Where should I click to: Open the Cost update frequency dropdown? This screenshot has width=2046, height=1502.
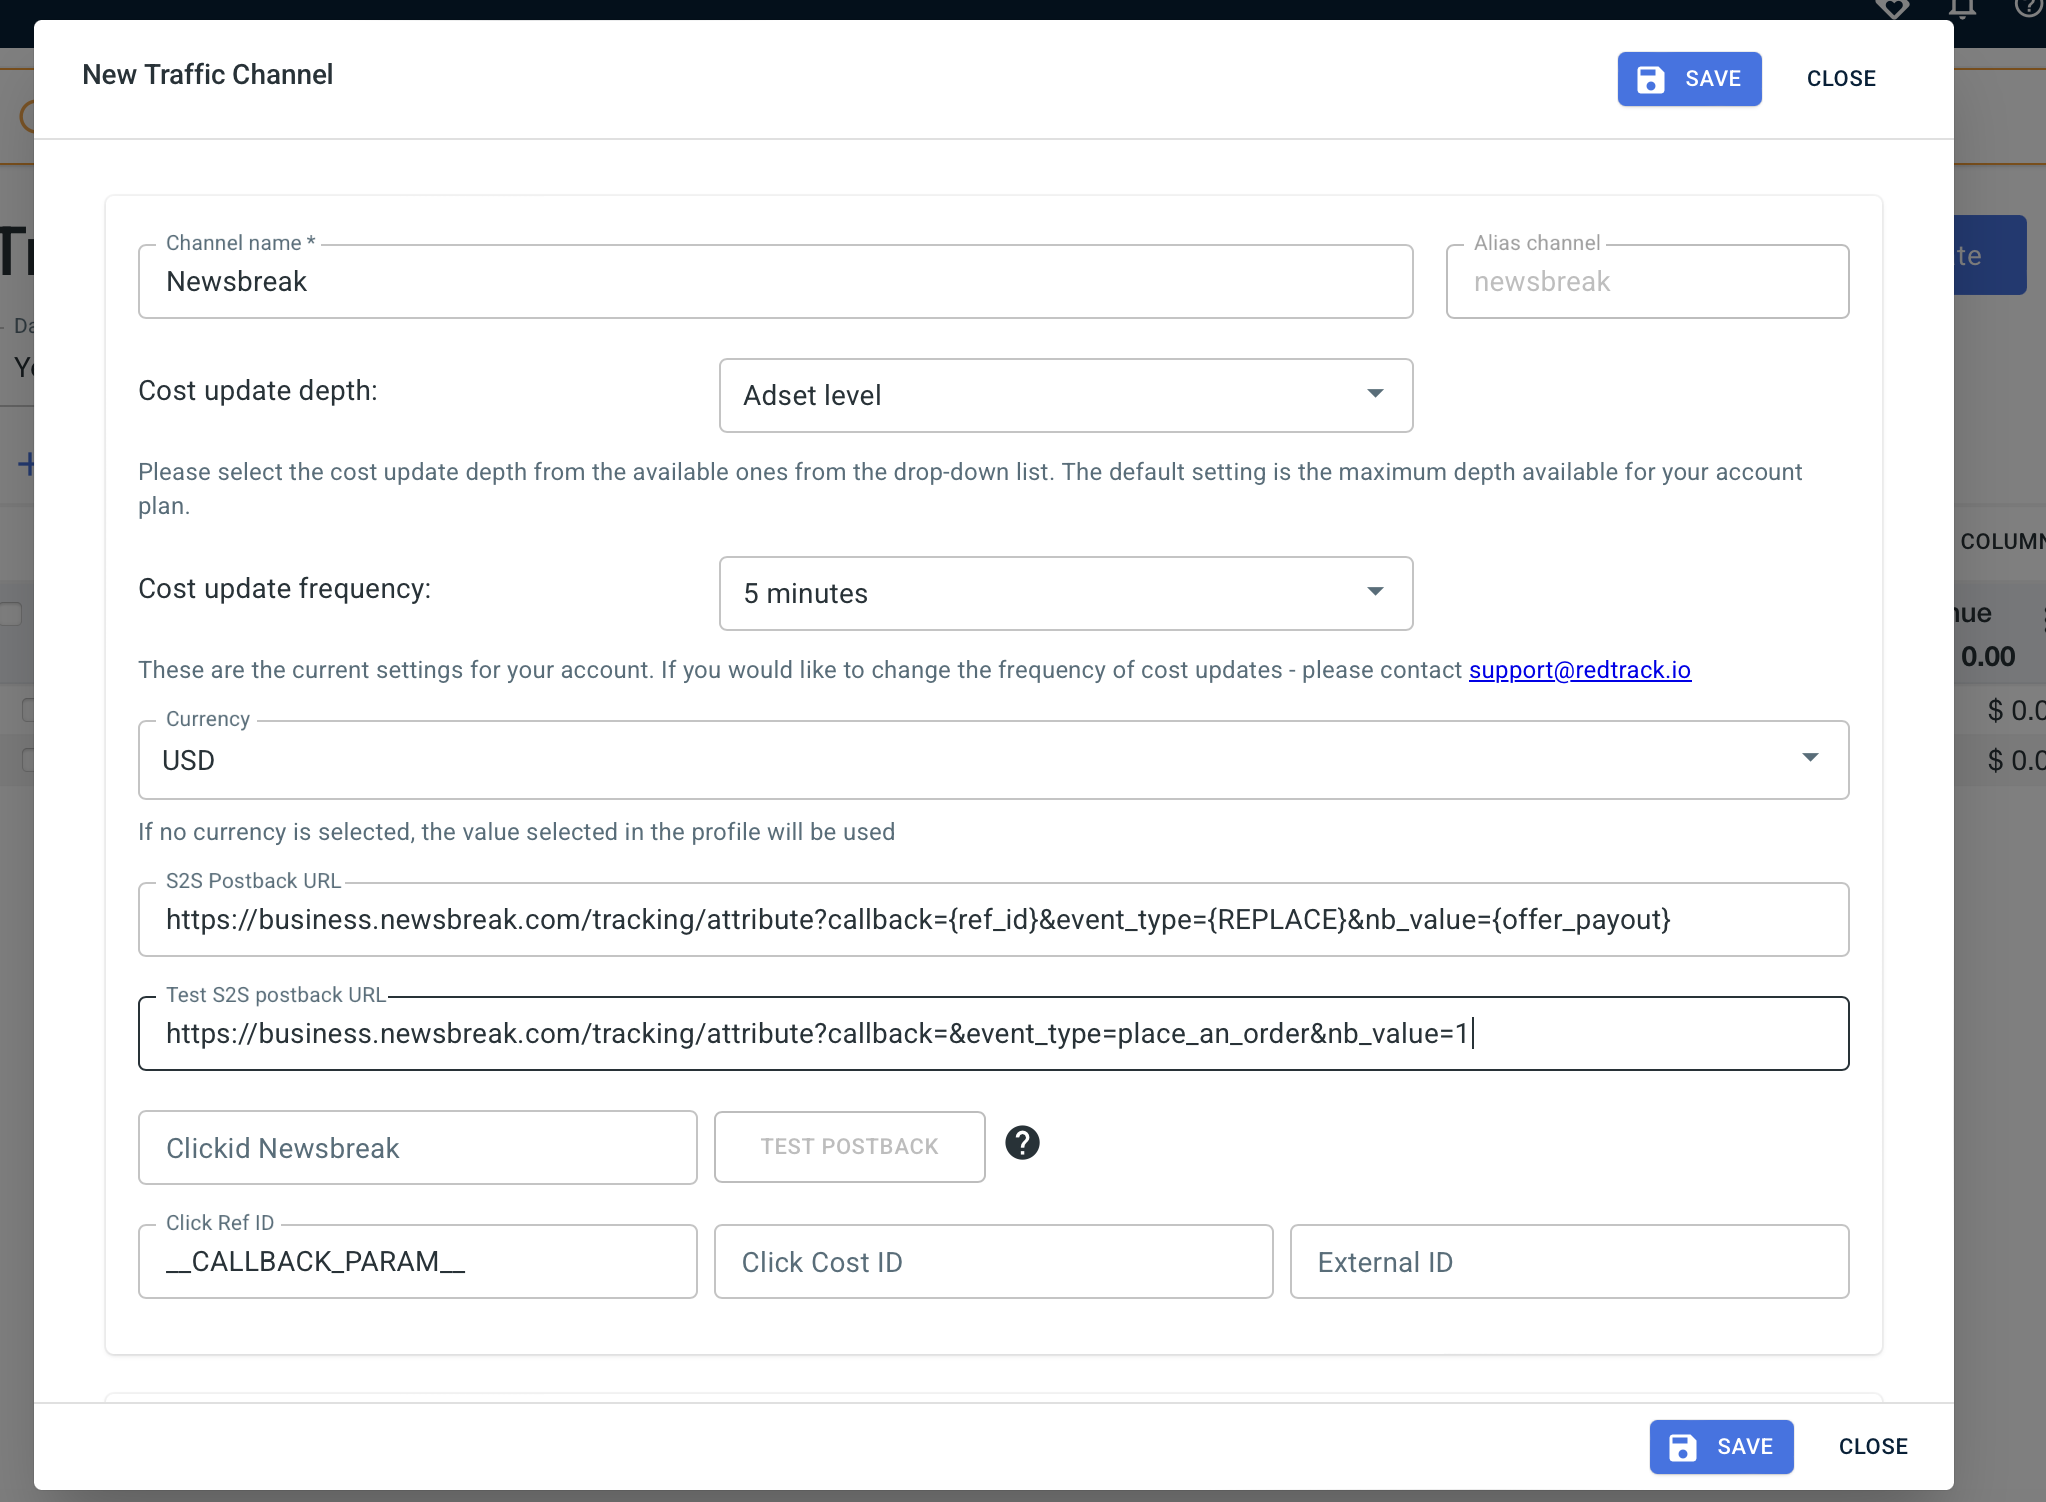pos(1066,594)
